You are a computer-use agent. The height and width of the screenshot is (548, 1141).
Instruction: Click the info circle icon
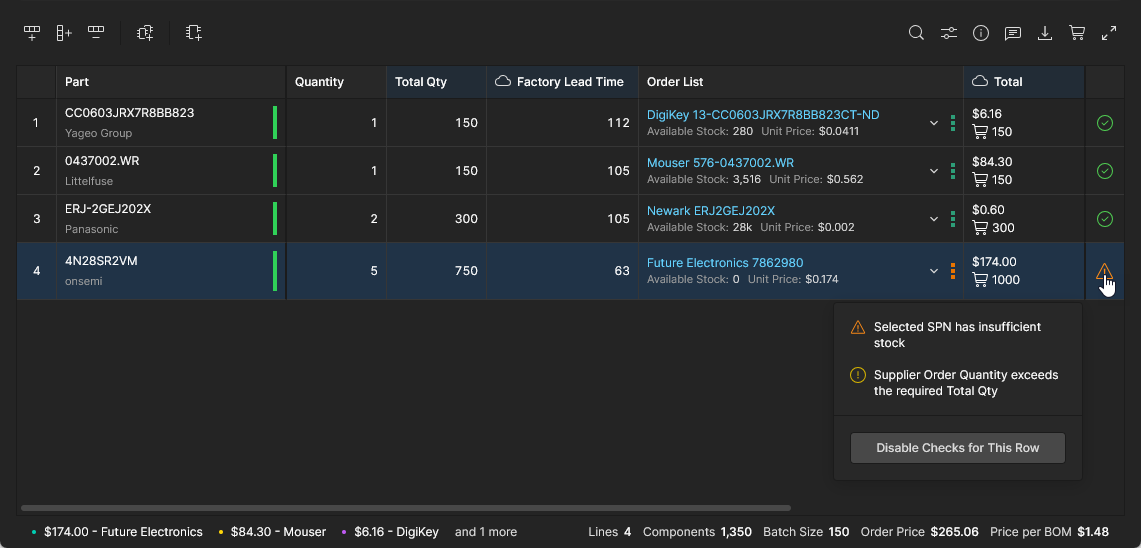(x=981, y=33)
